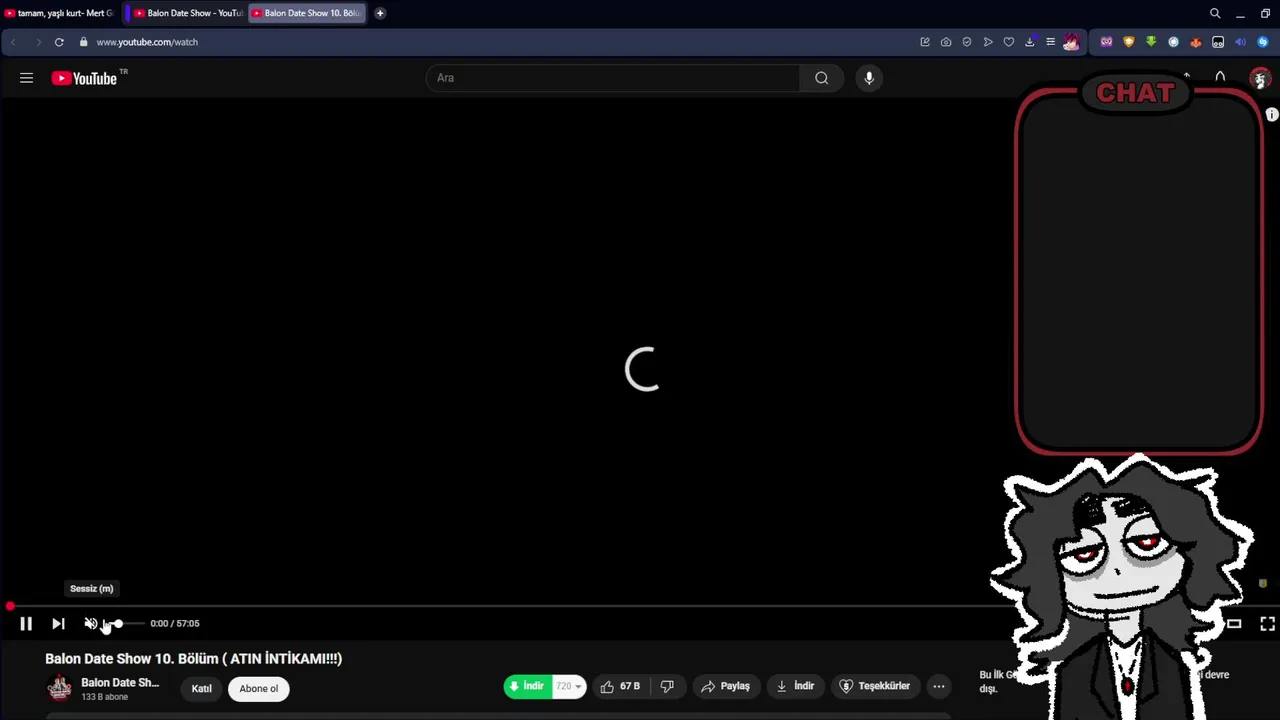Click the grey İndir download button

pyautogui.click(x=795, y=686)
